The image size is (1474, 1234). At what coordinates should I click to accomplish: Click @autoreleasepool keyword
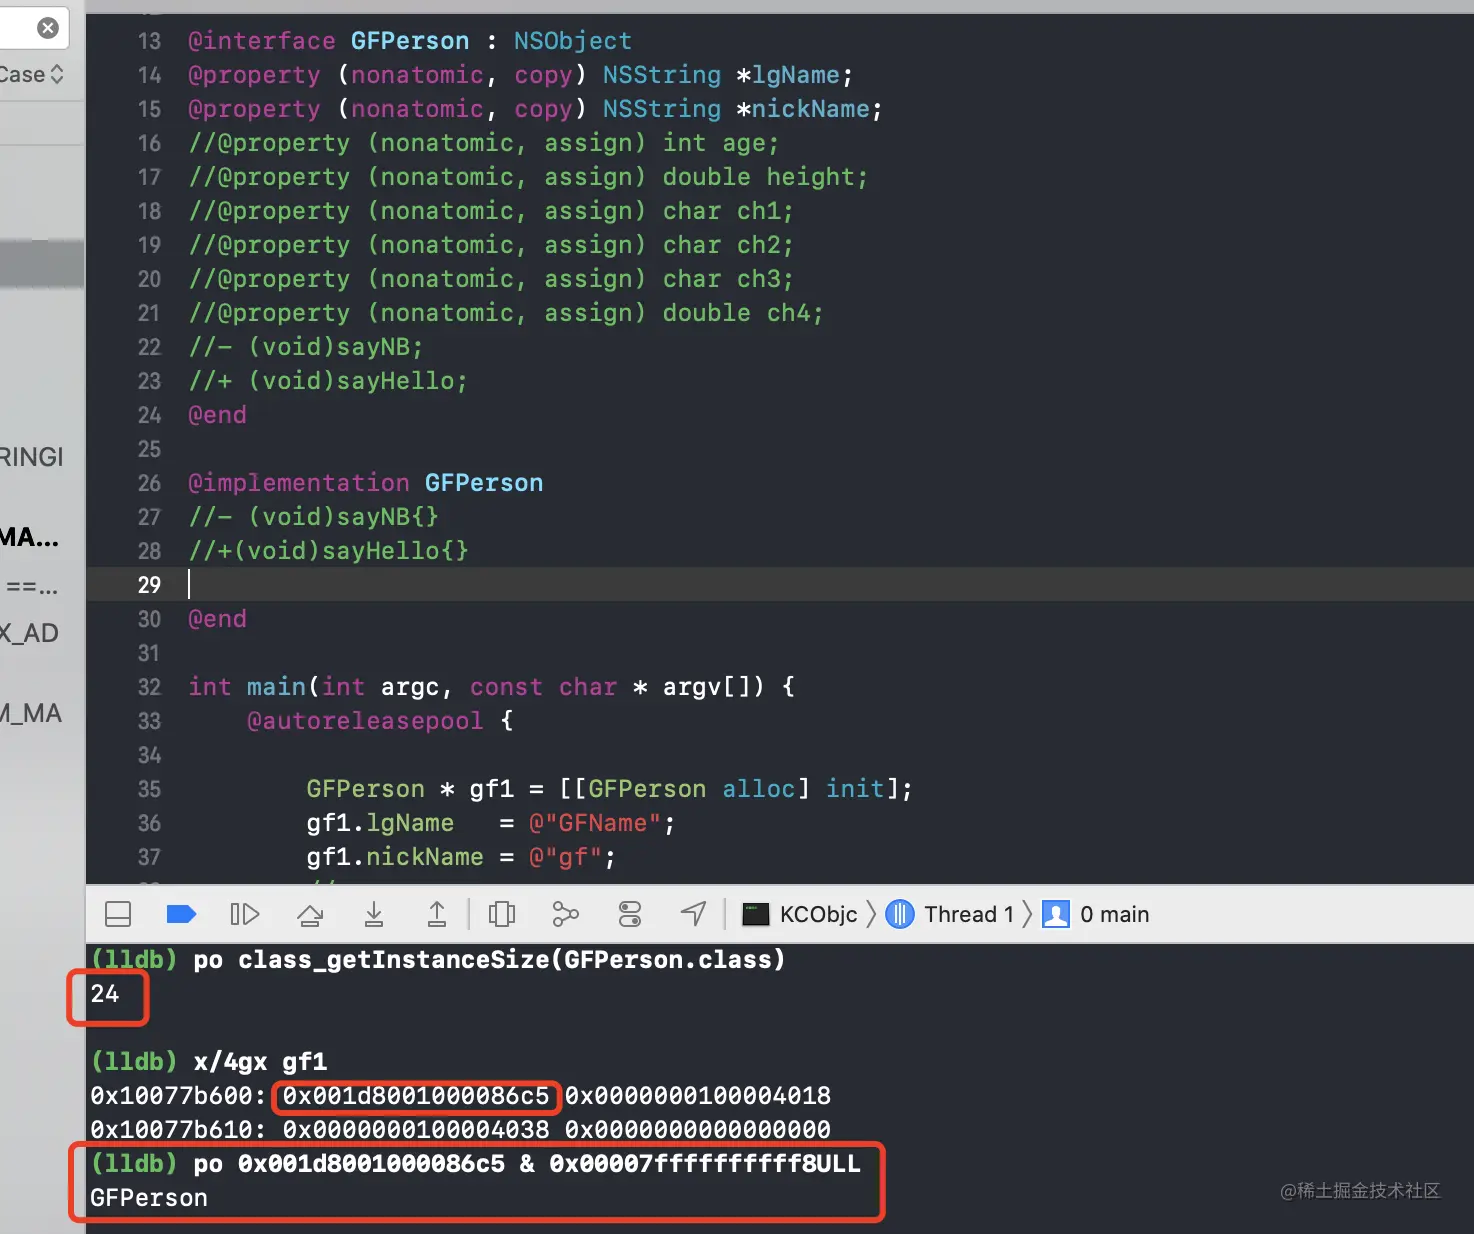(365, 721)
